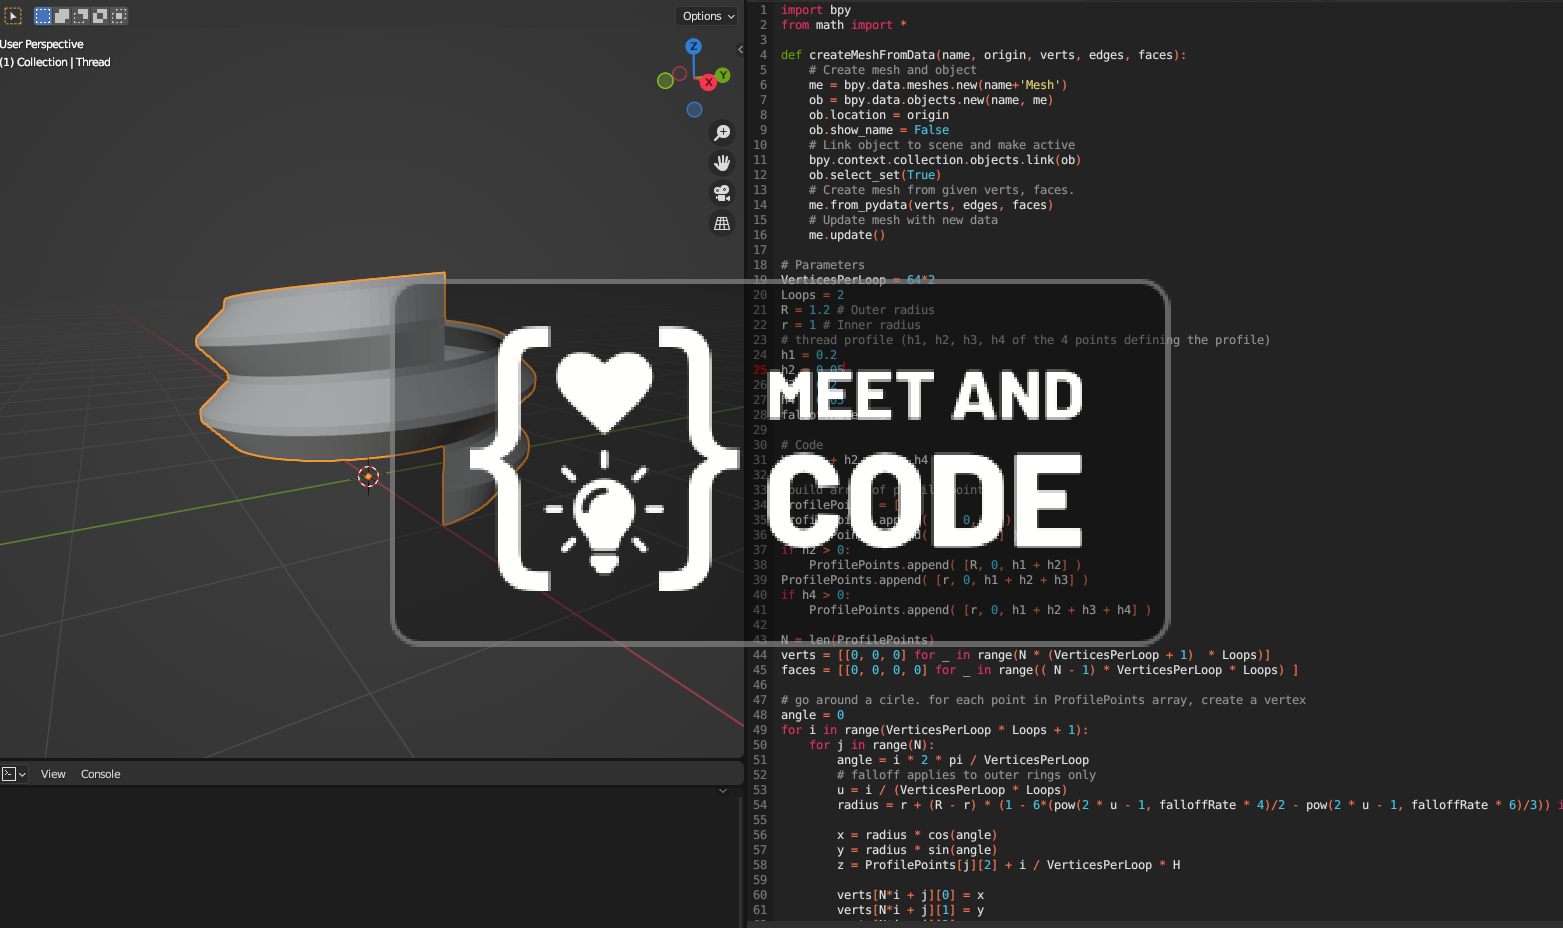Select the Select Box tool icon
The height and width of the screenshot is (928, 1563).
pyautogui.click(x=14, y=16)
